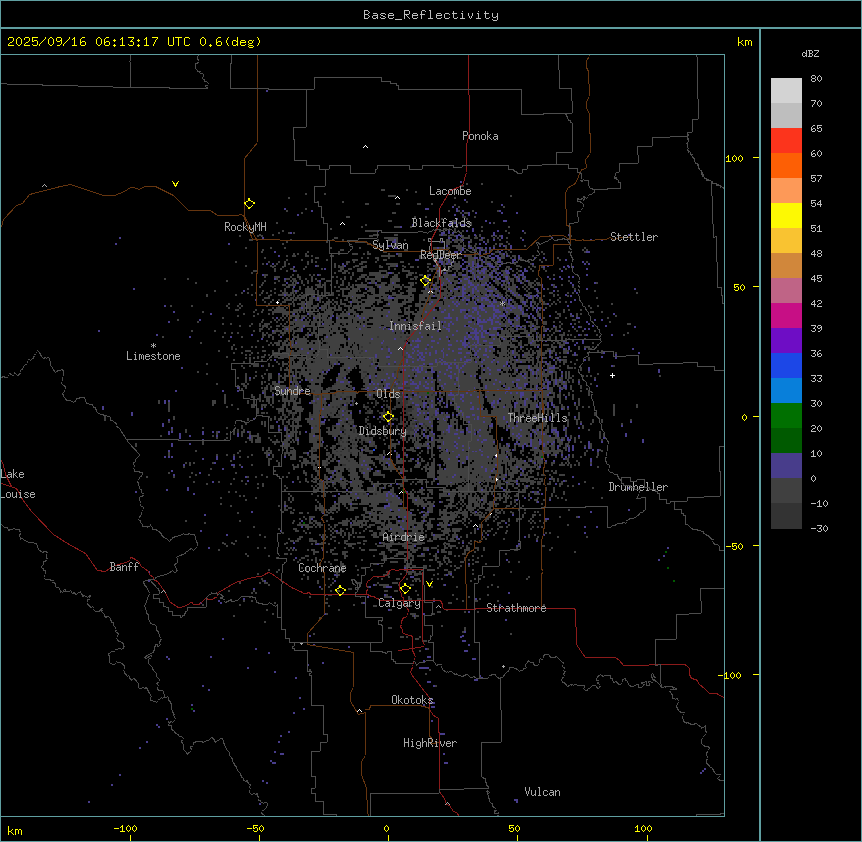This screenshot has height=842, width=862.
Task: Click the yellow diamond marker south of RedDeer
Action: point(426,281)
